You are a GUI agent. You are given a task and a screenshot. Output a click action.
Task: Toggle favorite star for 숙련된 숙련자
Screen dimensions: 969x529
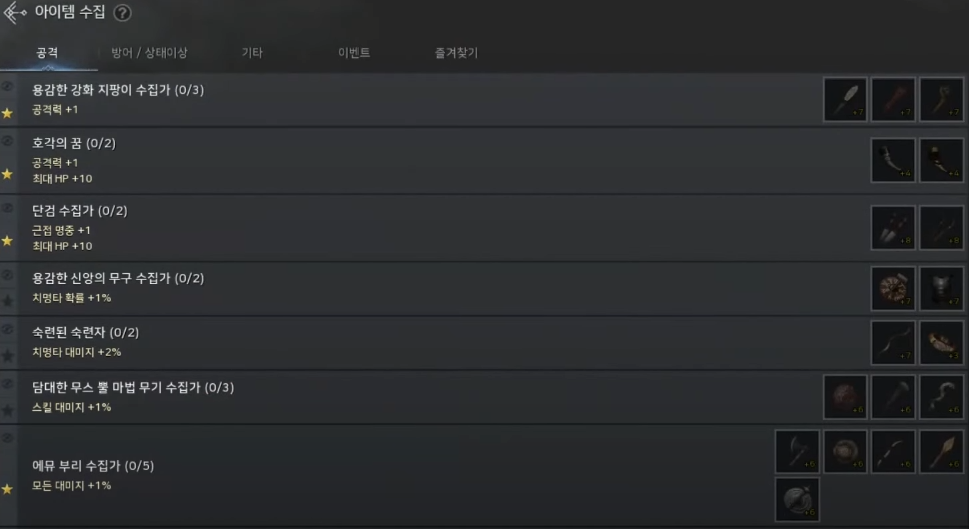[7, 355]
